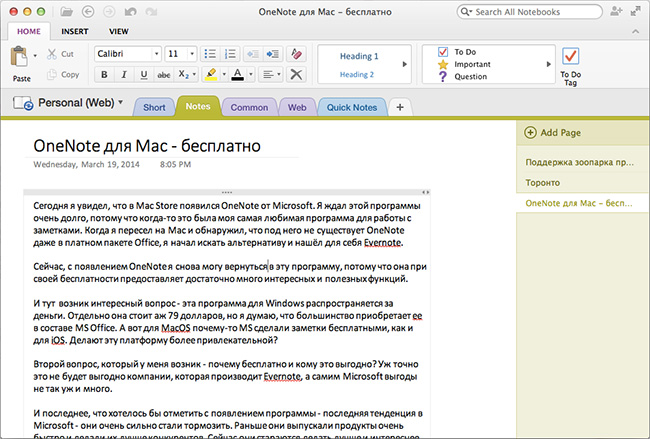Image resolution: width=650 pixels, height=439 pixels.
Task: Toggle underline formatting
Action: click(144, 75)
